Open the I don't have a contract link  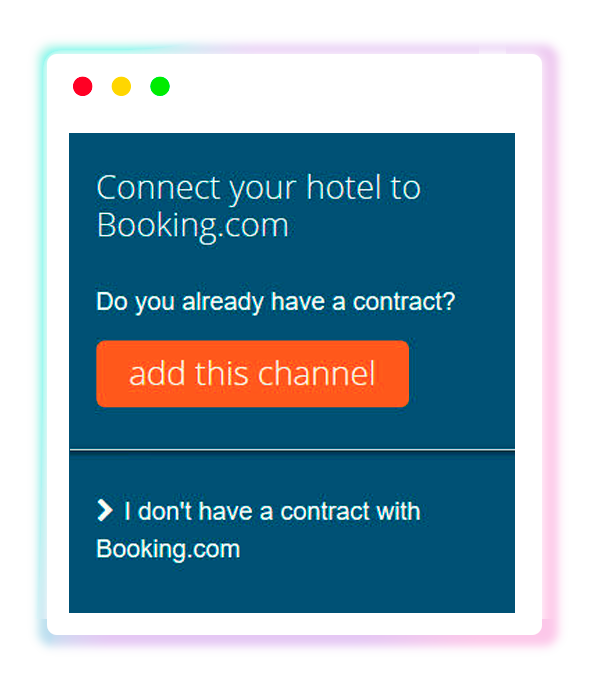tap(258, 530)
